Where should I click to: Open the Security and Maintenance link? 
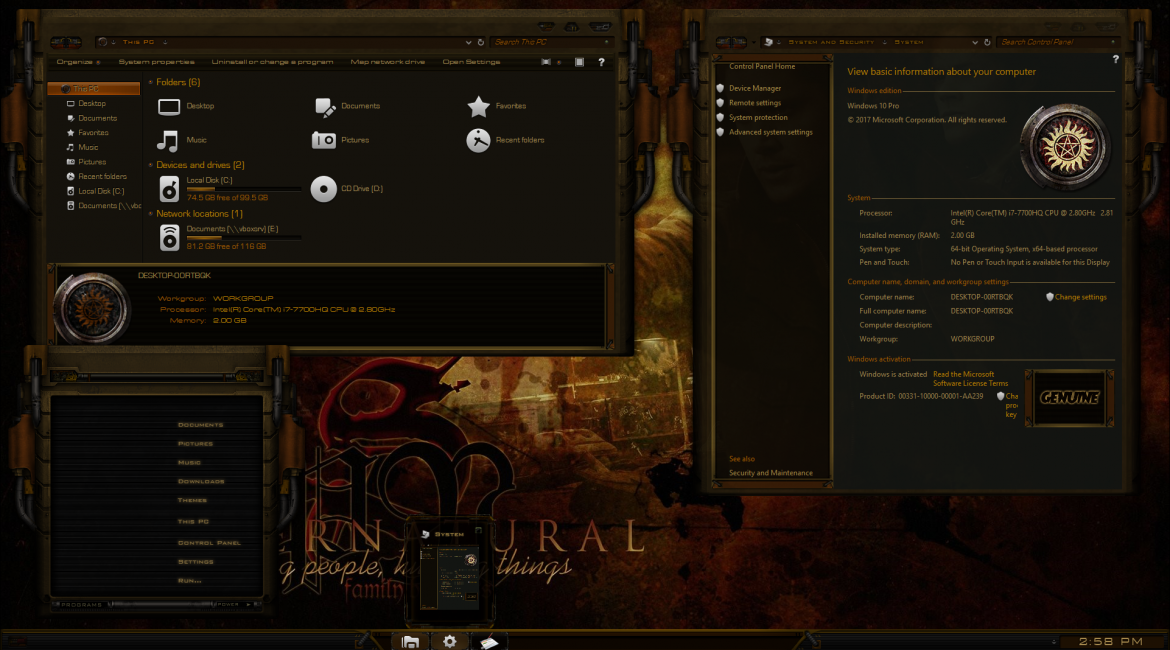tap(770, 473)
